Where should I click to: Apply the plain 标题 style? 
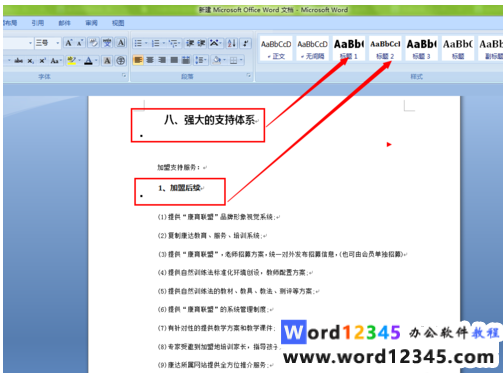point(458,49)
